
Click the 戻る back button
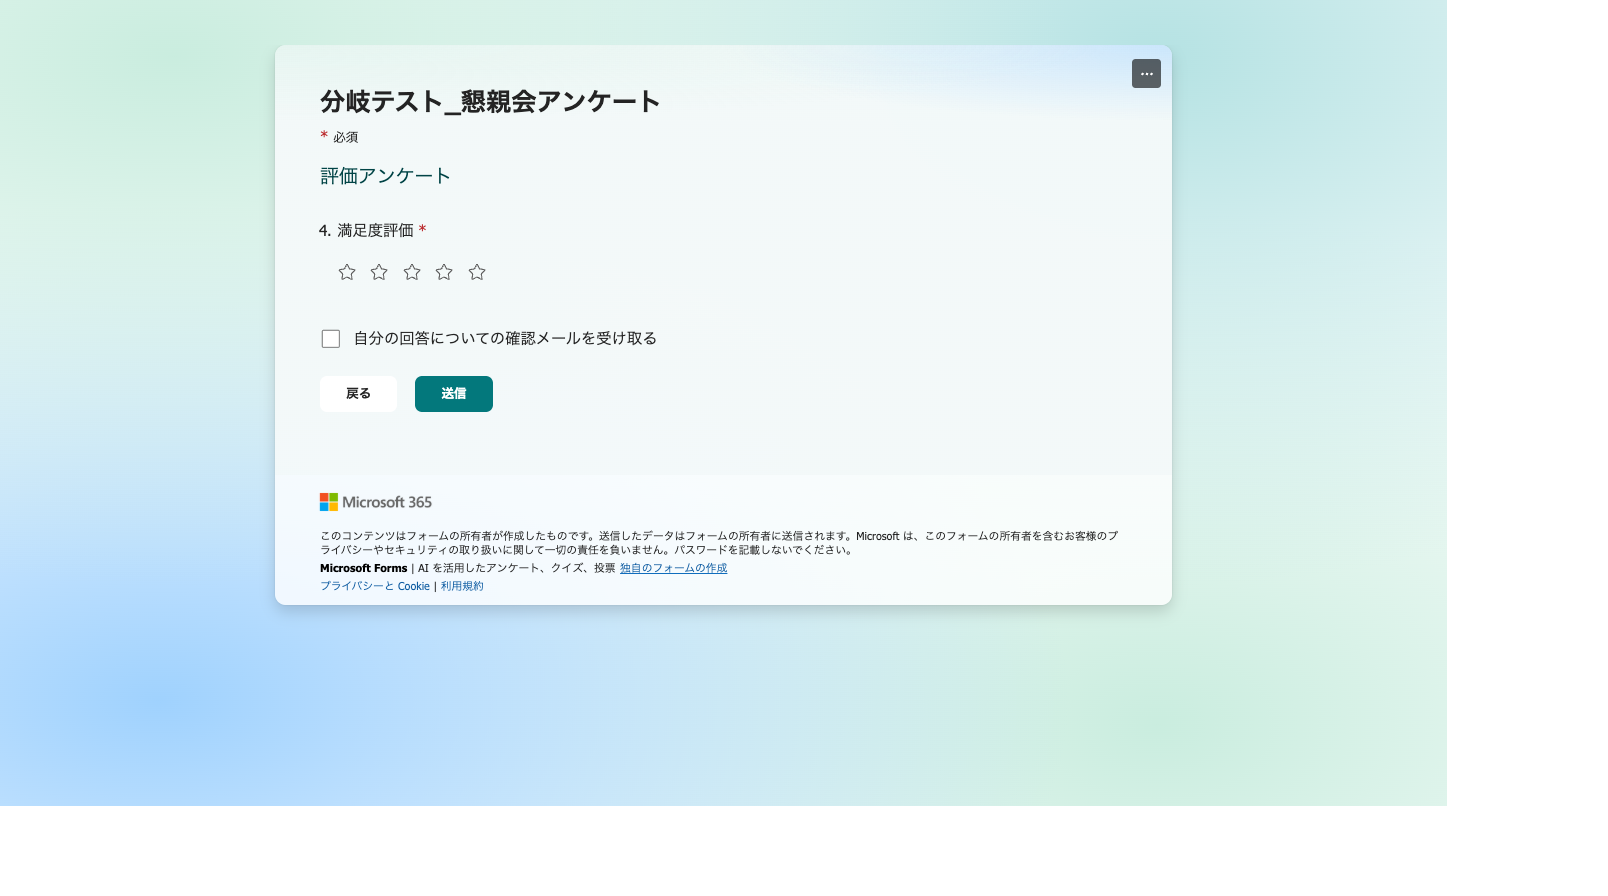point(358,394)
